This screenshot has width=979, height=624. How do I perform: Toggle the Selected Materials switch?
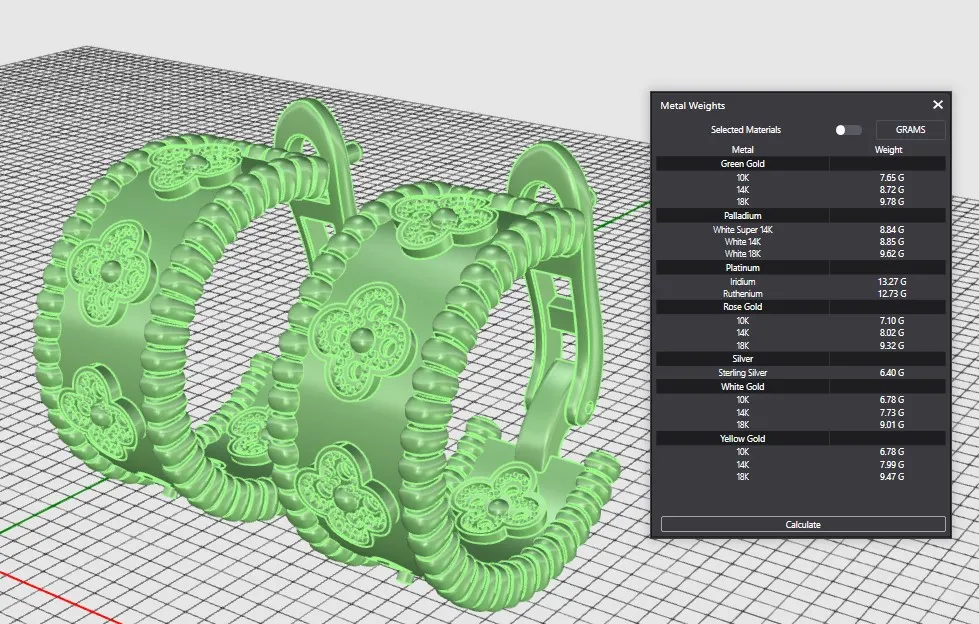pyautogui.click(x=848, y=130)
